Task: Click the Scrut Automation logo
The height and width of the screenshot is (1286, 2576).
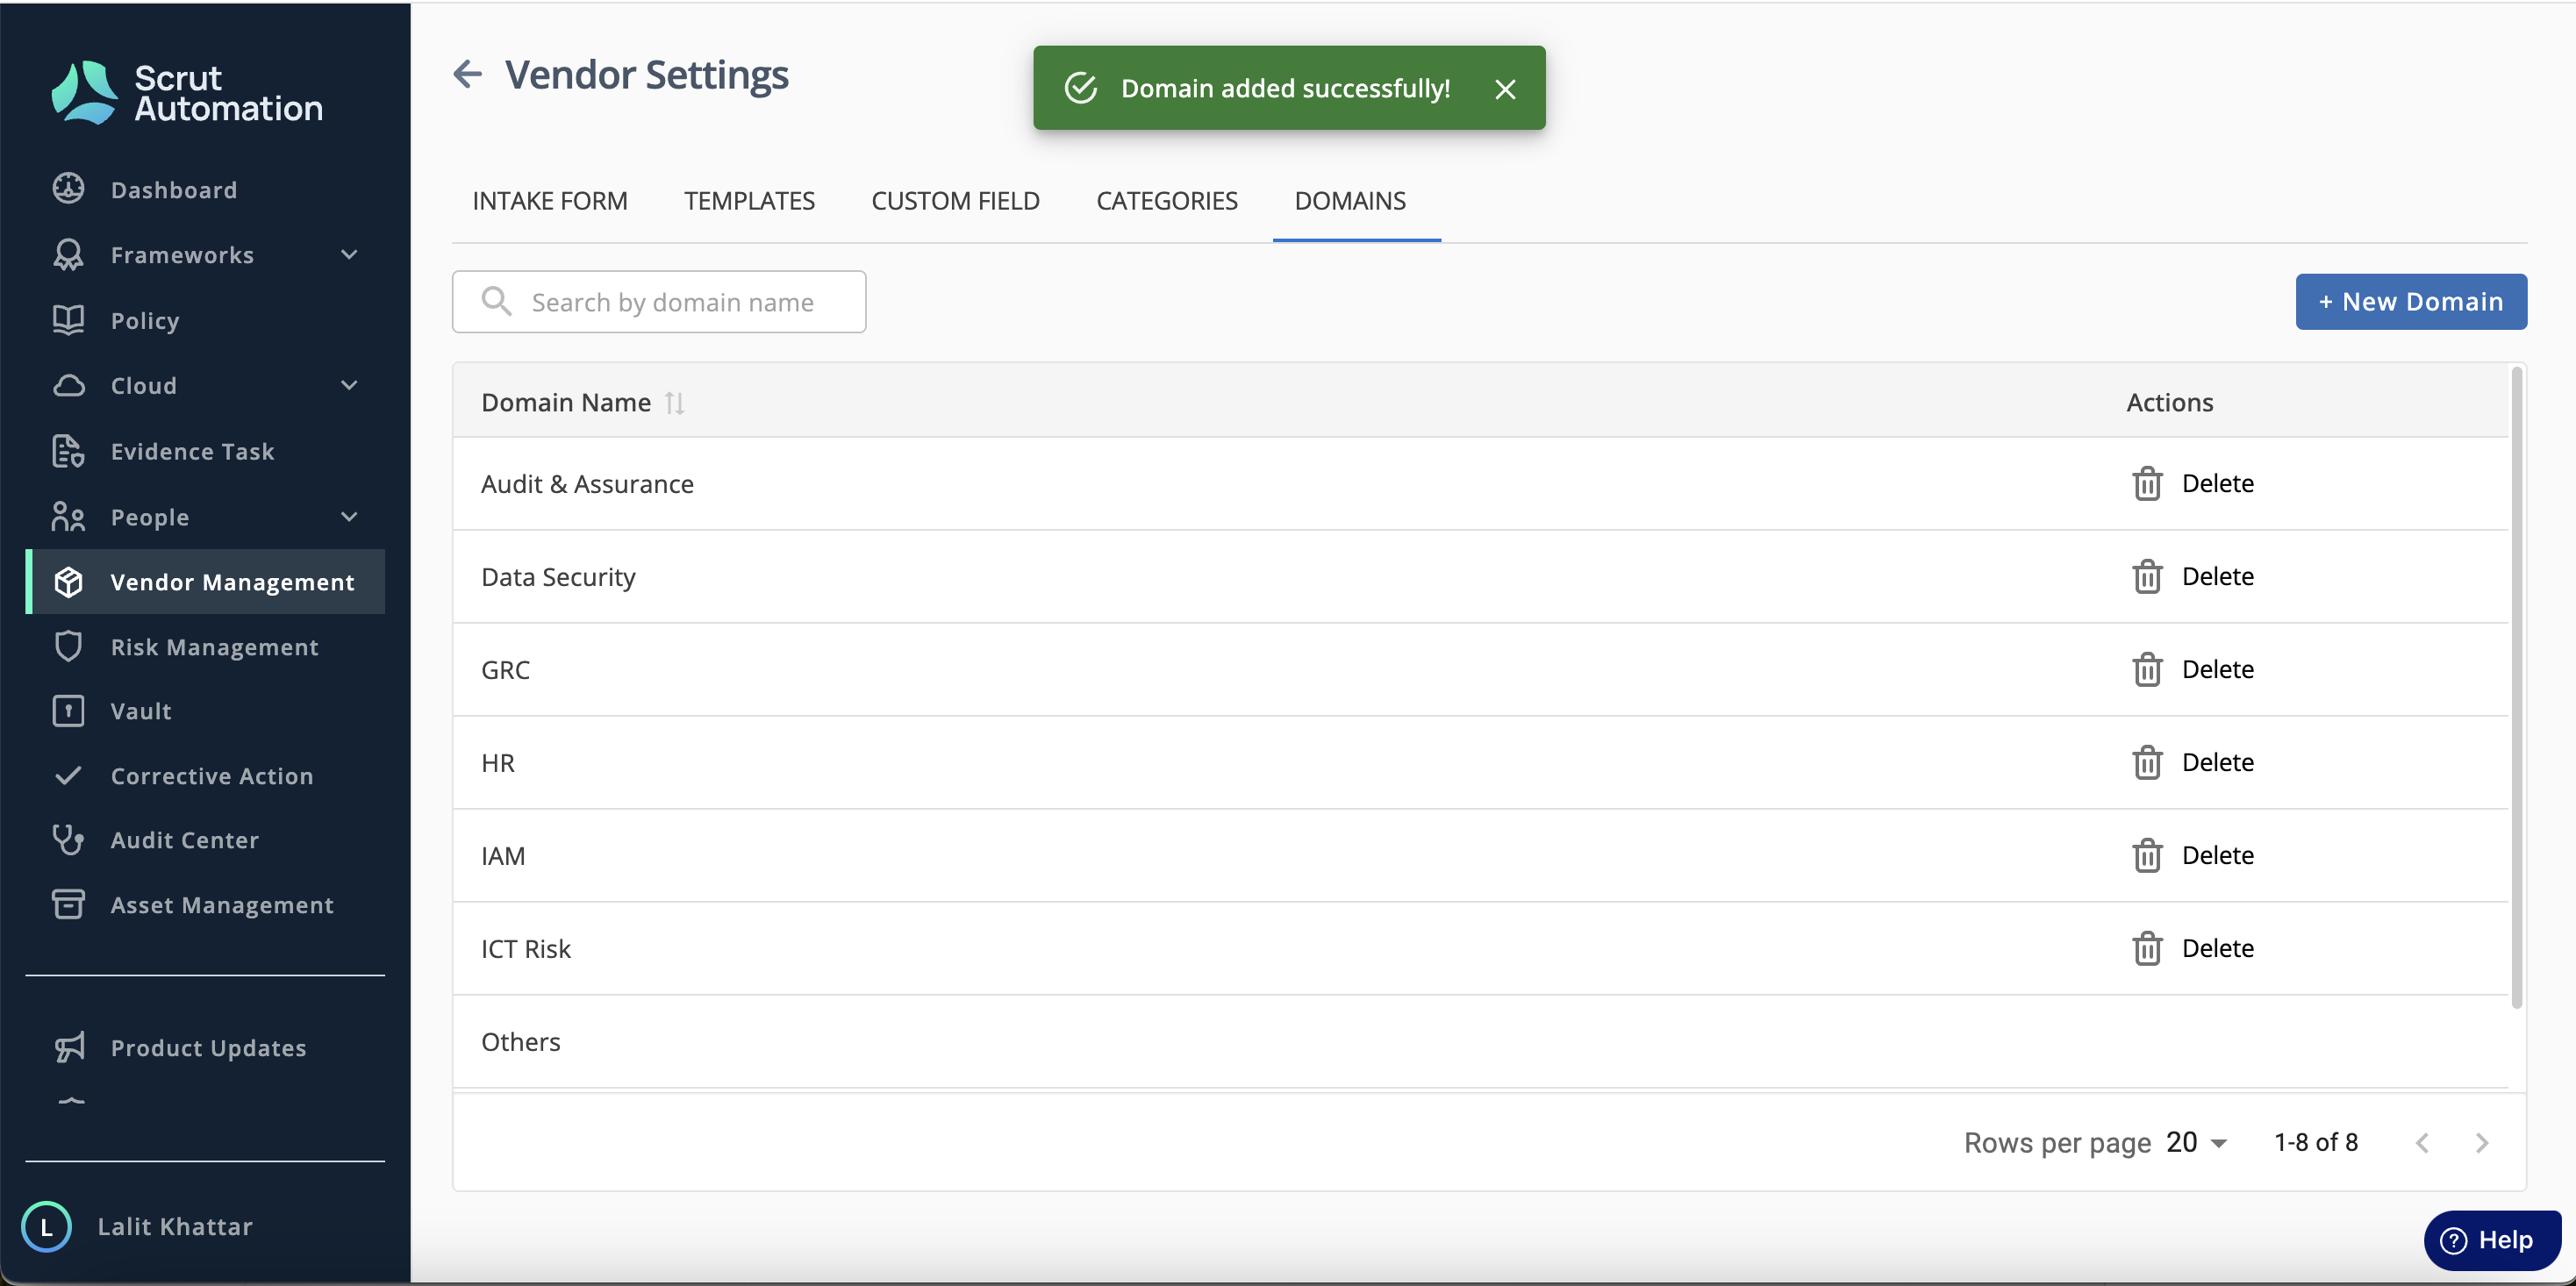Action: (x=187, y=92)
